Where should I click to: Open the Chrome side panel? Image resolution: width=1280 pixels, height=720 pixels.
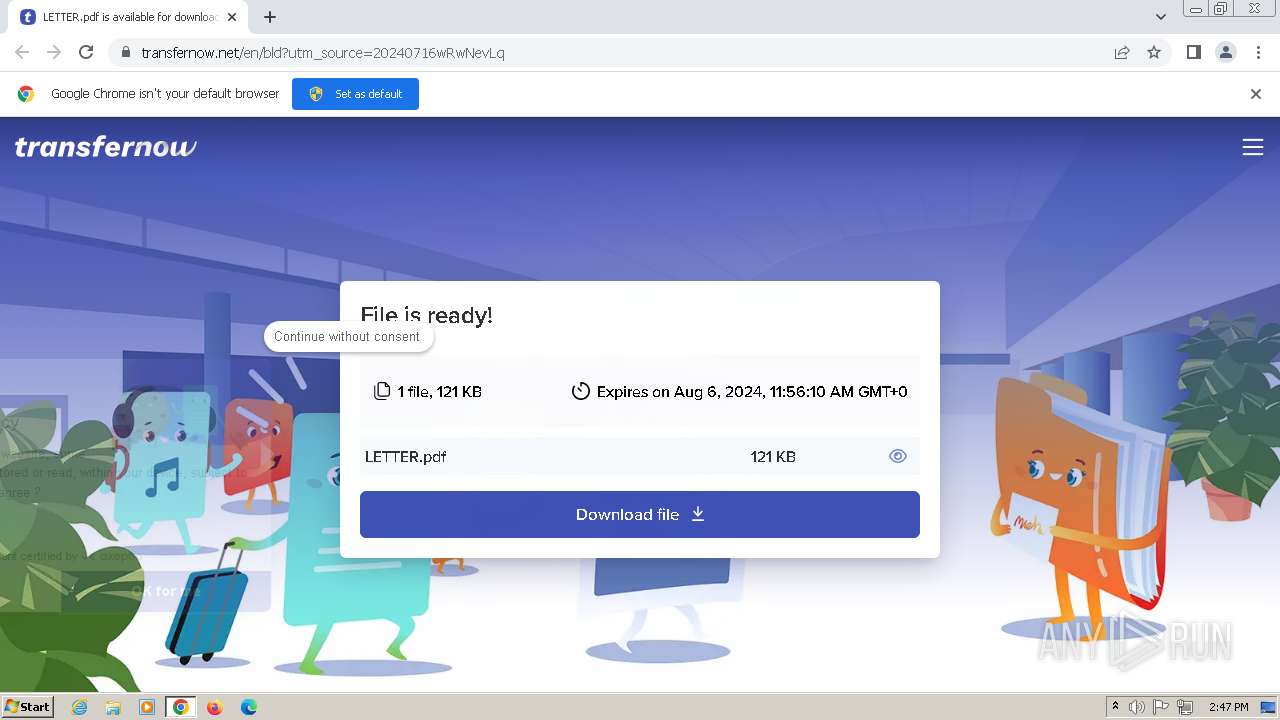[1193, 52]
